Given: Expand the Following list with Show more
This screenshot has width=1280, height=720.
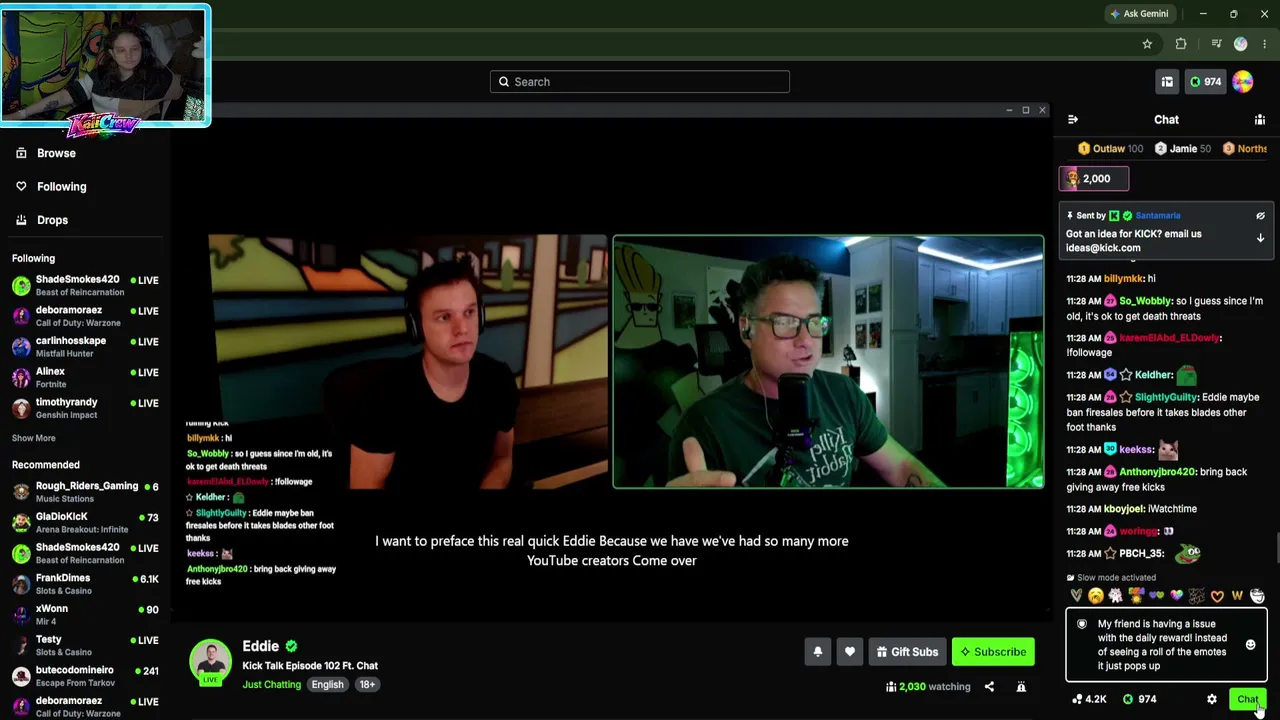Looking at the screenshot, I should click(33, 438).
